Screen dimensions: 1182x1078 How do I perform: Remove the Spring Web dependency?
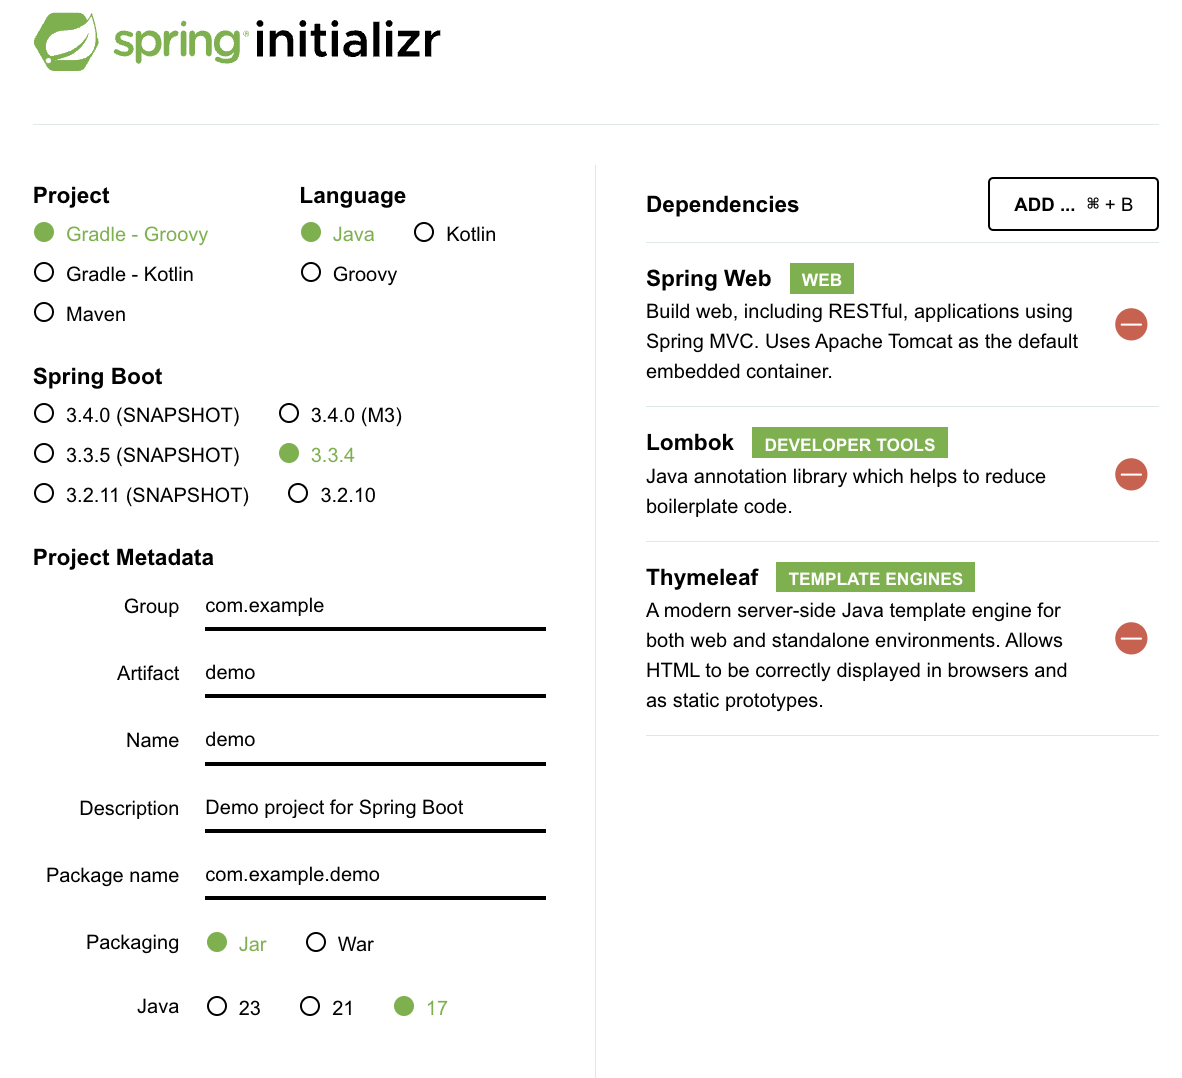[x=1131, y=325]
